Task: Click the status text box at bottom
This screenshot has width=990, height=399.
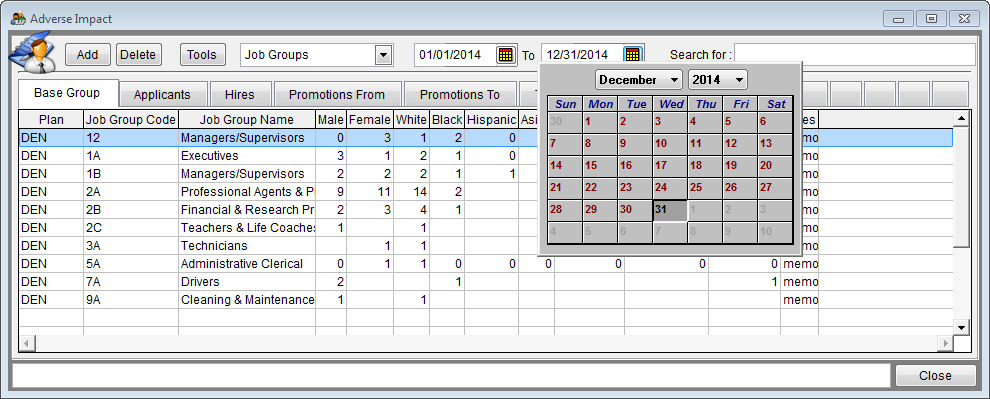Action: point(451,376)
